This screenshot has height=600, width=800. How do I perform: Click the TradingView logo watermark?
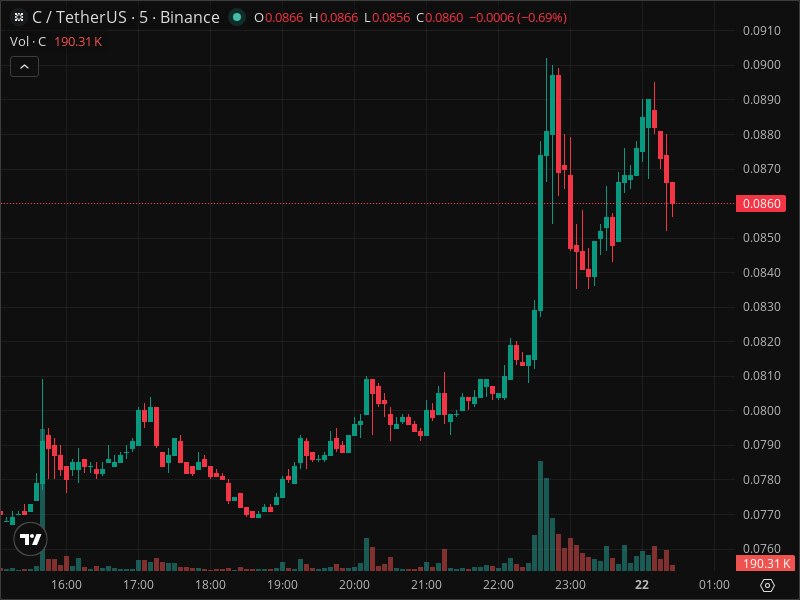click(x=30, y=540)
